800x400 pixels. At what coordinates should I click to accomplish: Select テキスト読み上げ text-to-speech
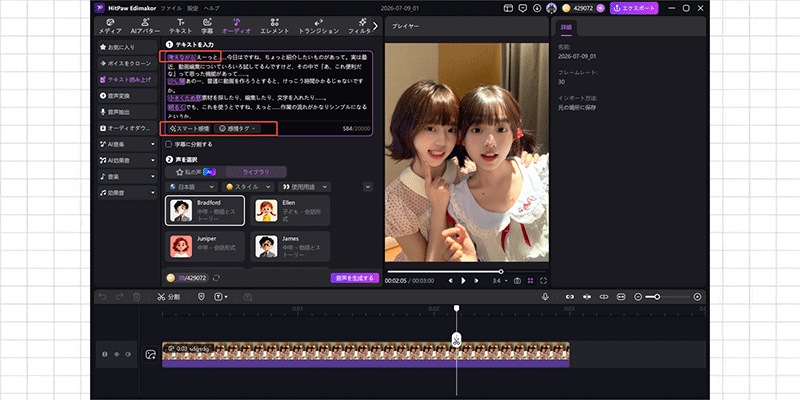128,80
